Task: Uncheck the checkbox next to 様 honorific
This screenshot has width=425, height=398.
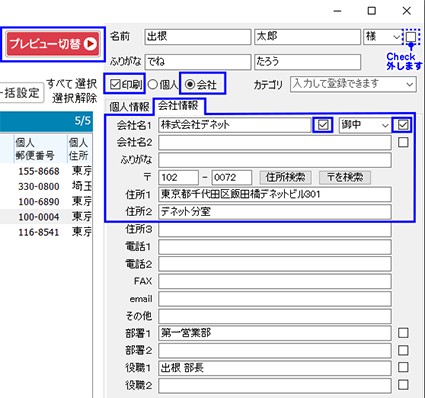Action: coord(411,36)
